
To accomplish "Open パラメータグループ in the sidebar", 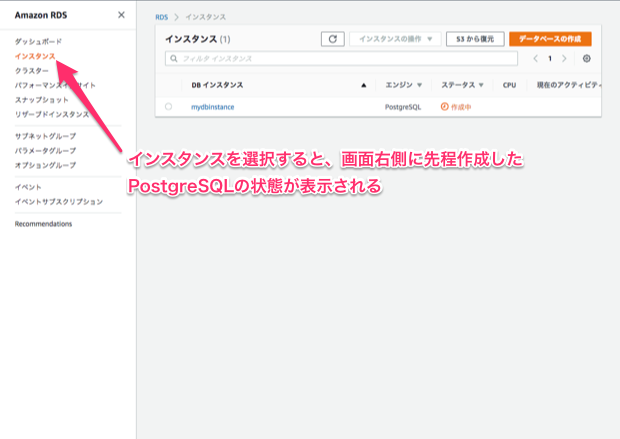I will coord(45,151).
